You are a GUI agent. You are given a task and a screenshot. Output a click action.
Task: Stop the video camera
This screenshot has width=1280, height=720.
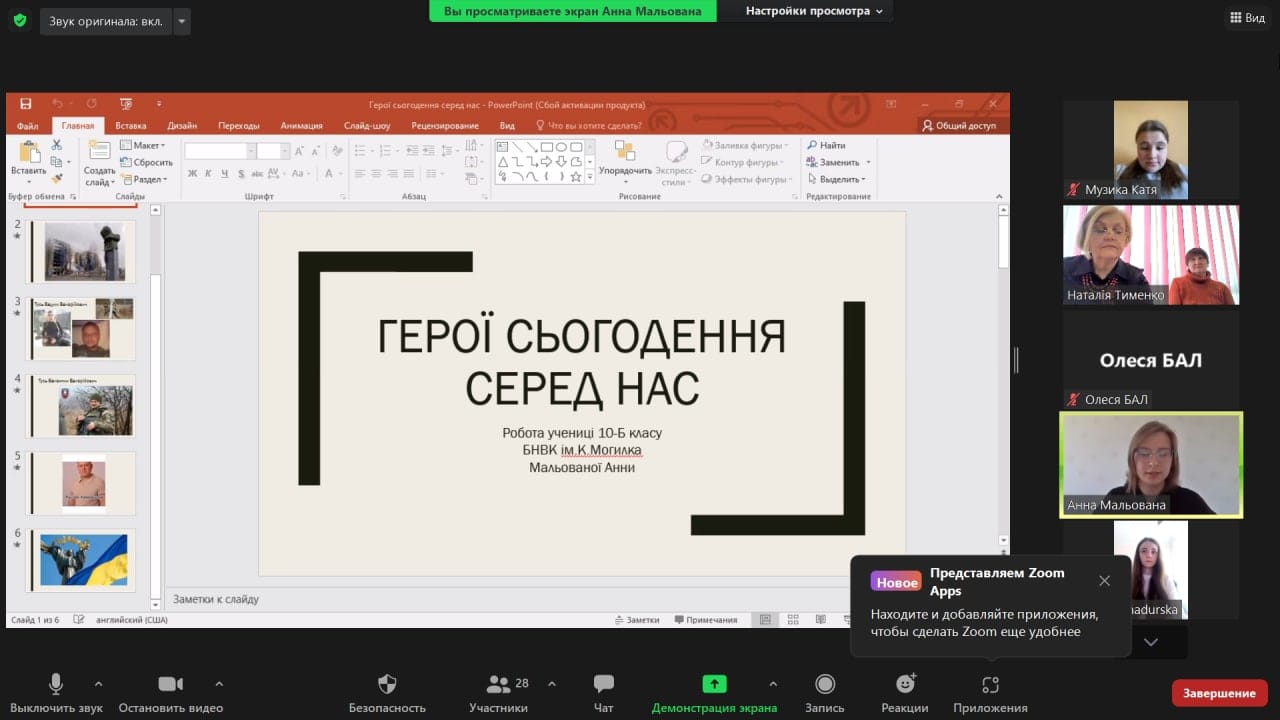[x=170, y=685]
